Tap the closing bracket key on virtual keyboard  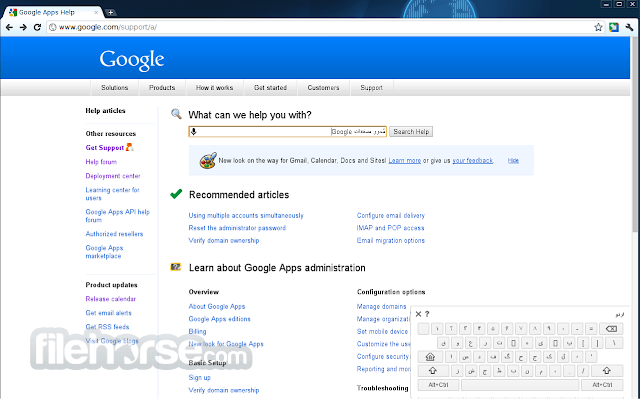click(x=597, y=343)
